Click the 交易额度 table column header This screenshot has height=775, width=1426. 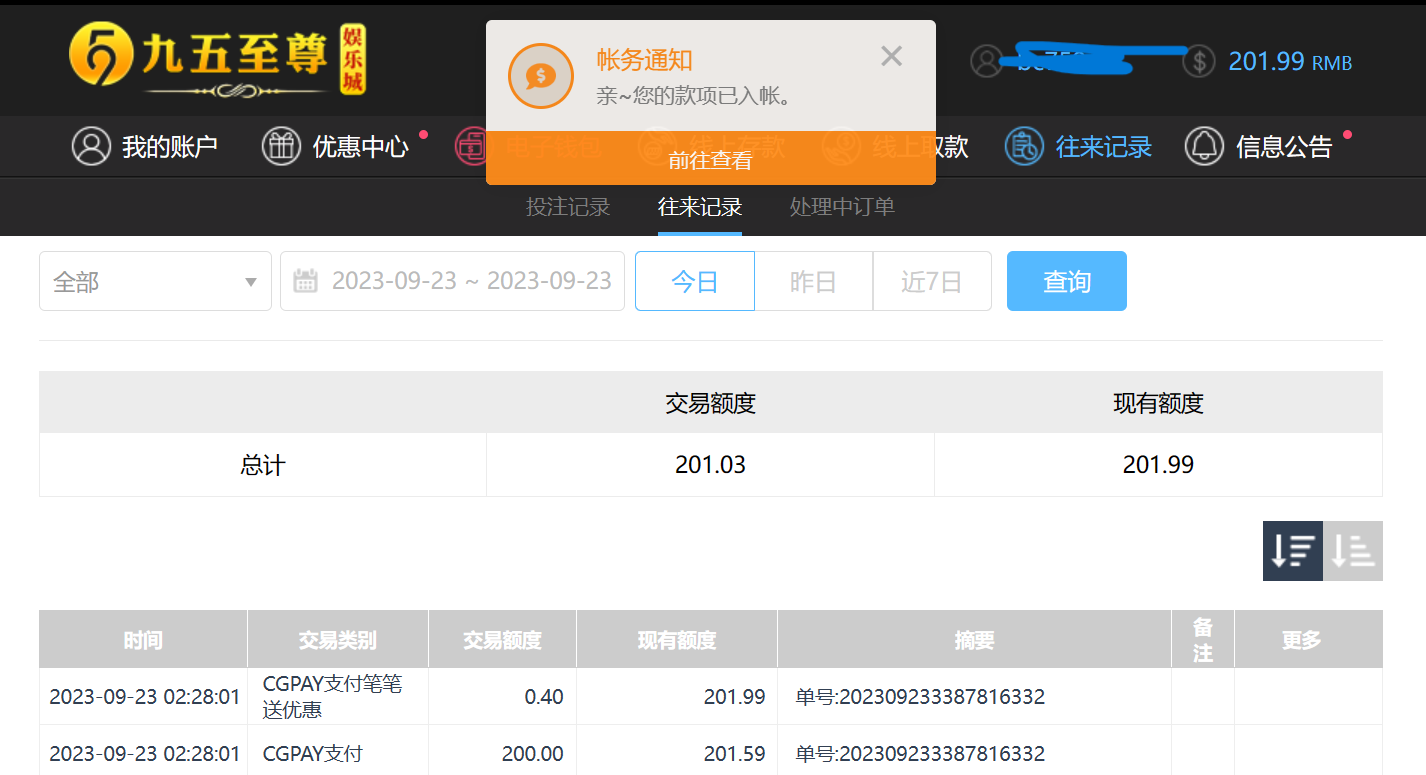pyautogui.click(x=502, y=640)
